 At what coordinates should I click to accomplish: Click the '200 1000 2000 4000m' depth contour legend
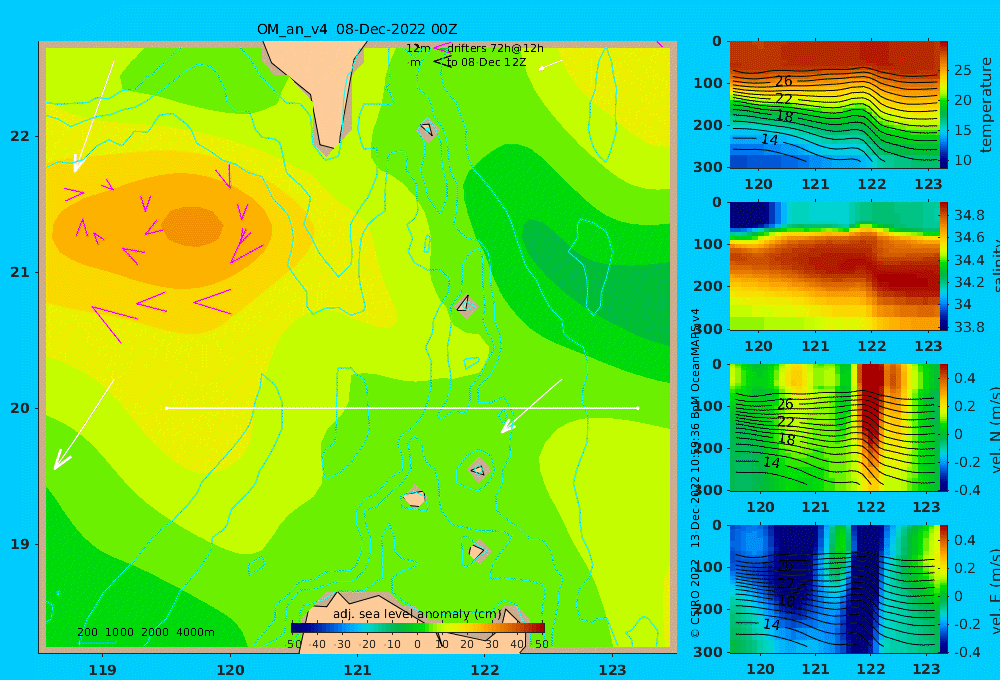click(145, 632)
